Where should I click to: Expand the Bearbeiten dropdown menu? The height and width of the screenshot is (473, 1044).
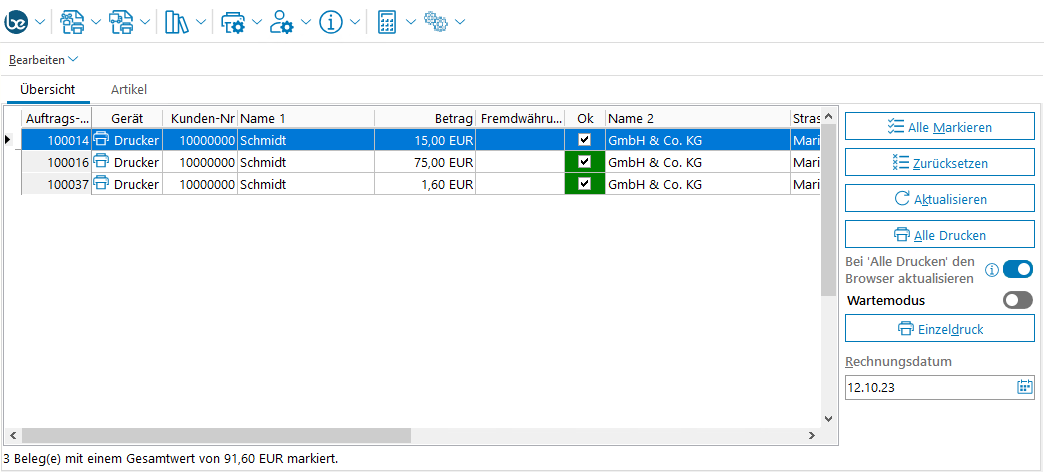(x=43, y=60)
